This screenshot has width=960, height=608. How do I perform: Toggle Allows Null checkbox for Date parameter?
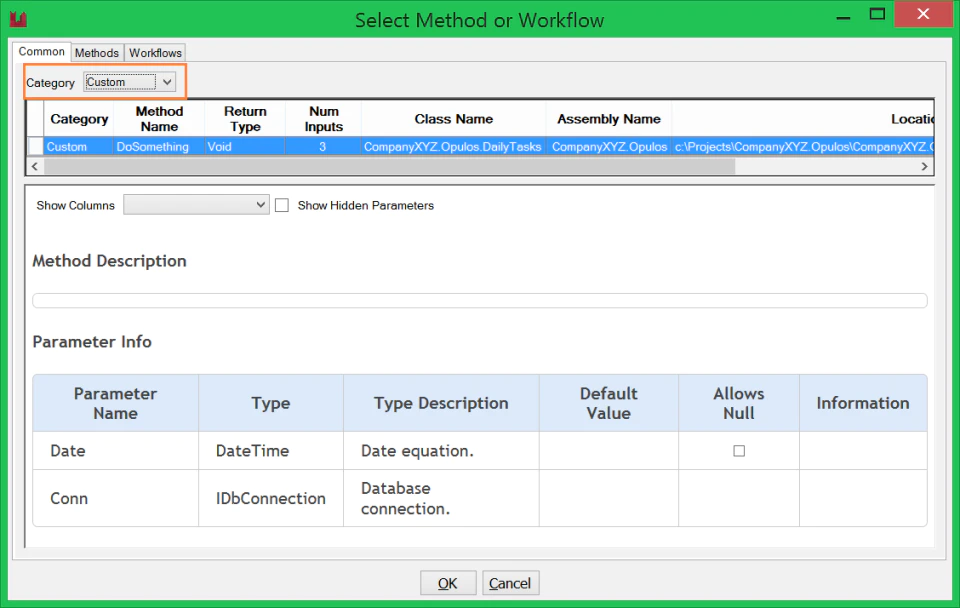(739, 451)
